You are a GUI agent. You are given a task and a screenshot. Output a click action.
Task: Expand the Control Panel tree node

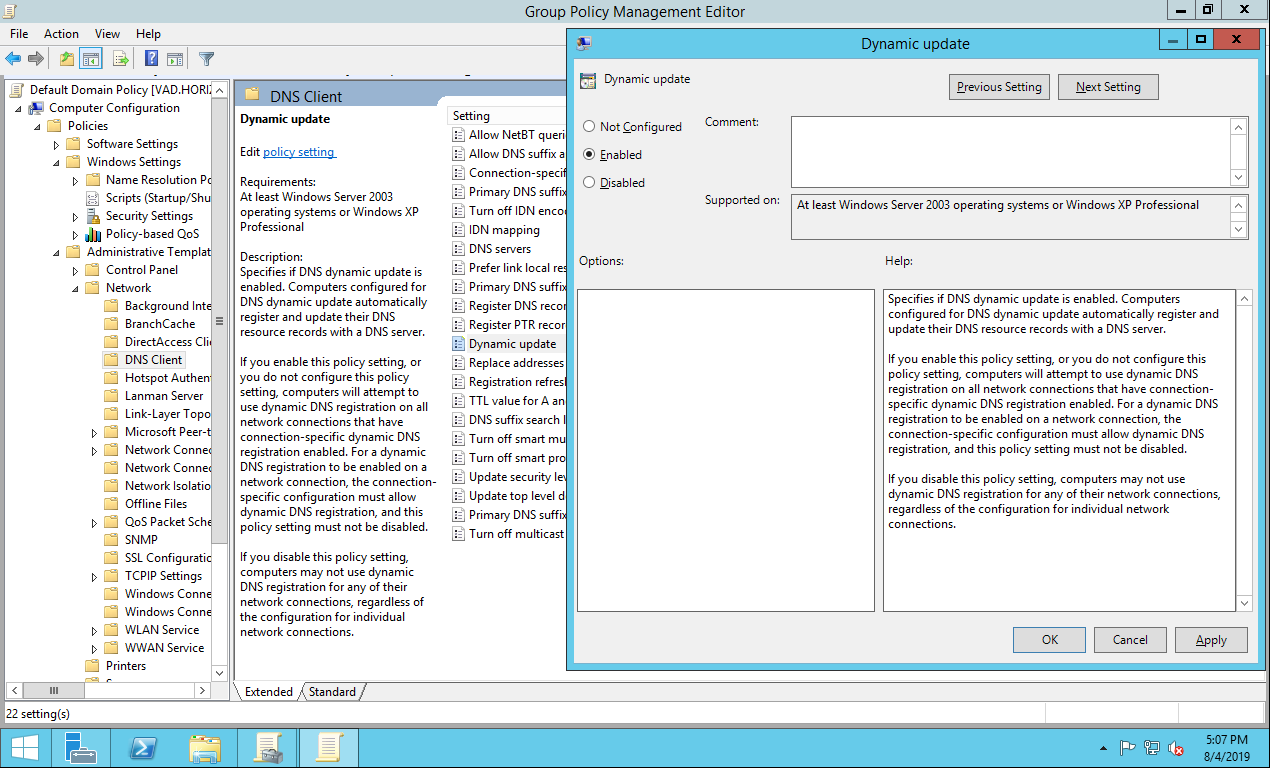click(x=75, y=270)
